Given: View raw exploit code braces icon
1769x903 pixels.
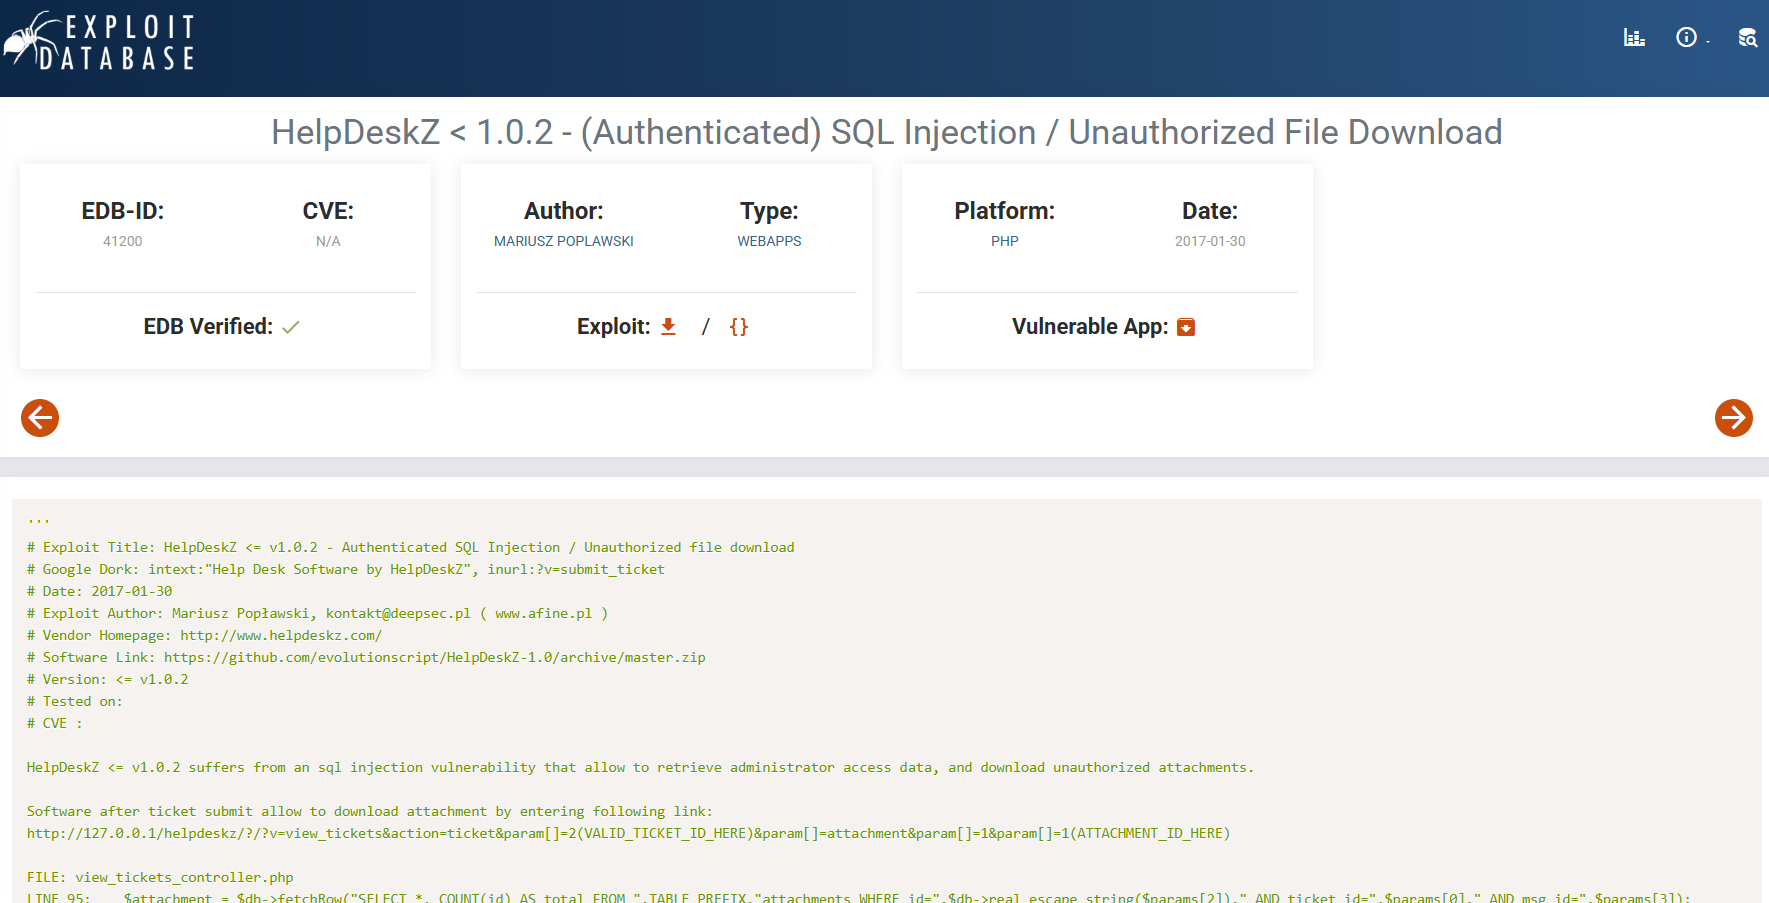Looking at the screenshot, I should pos(739,327).
